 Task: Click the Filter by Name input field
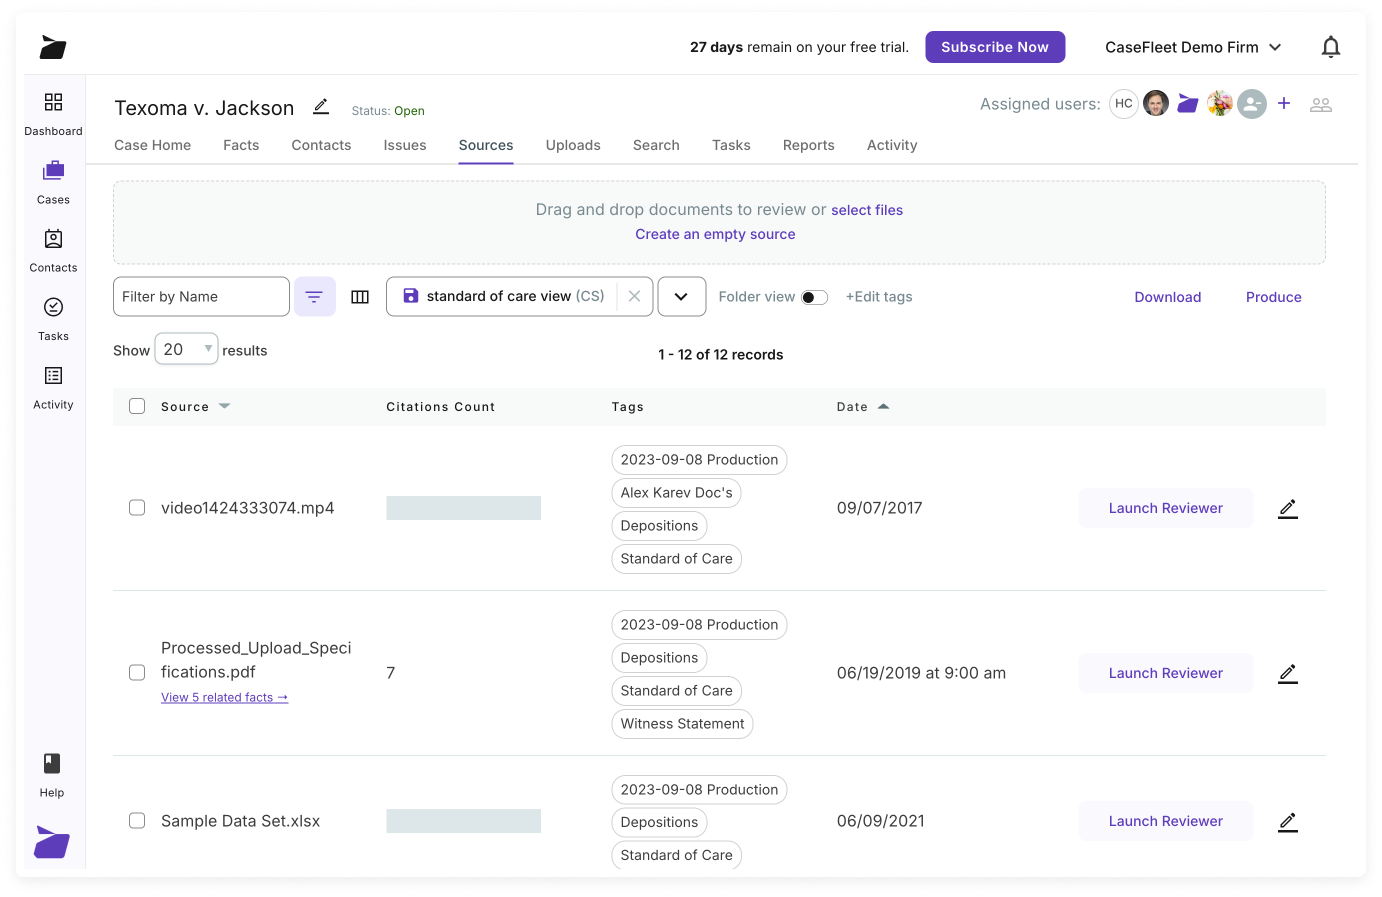pyautogui.click(x=200, y=296)
